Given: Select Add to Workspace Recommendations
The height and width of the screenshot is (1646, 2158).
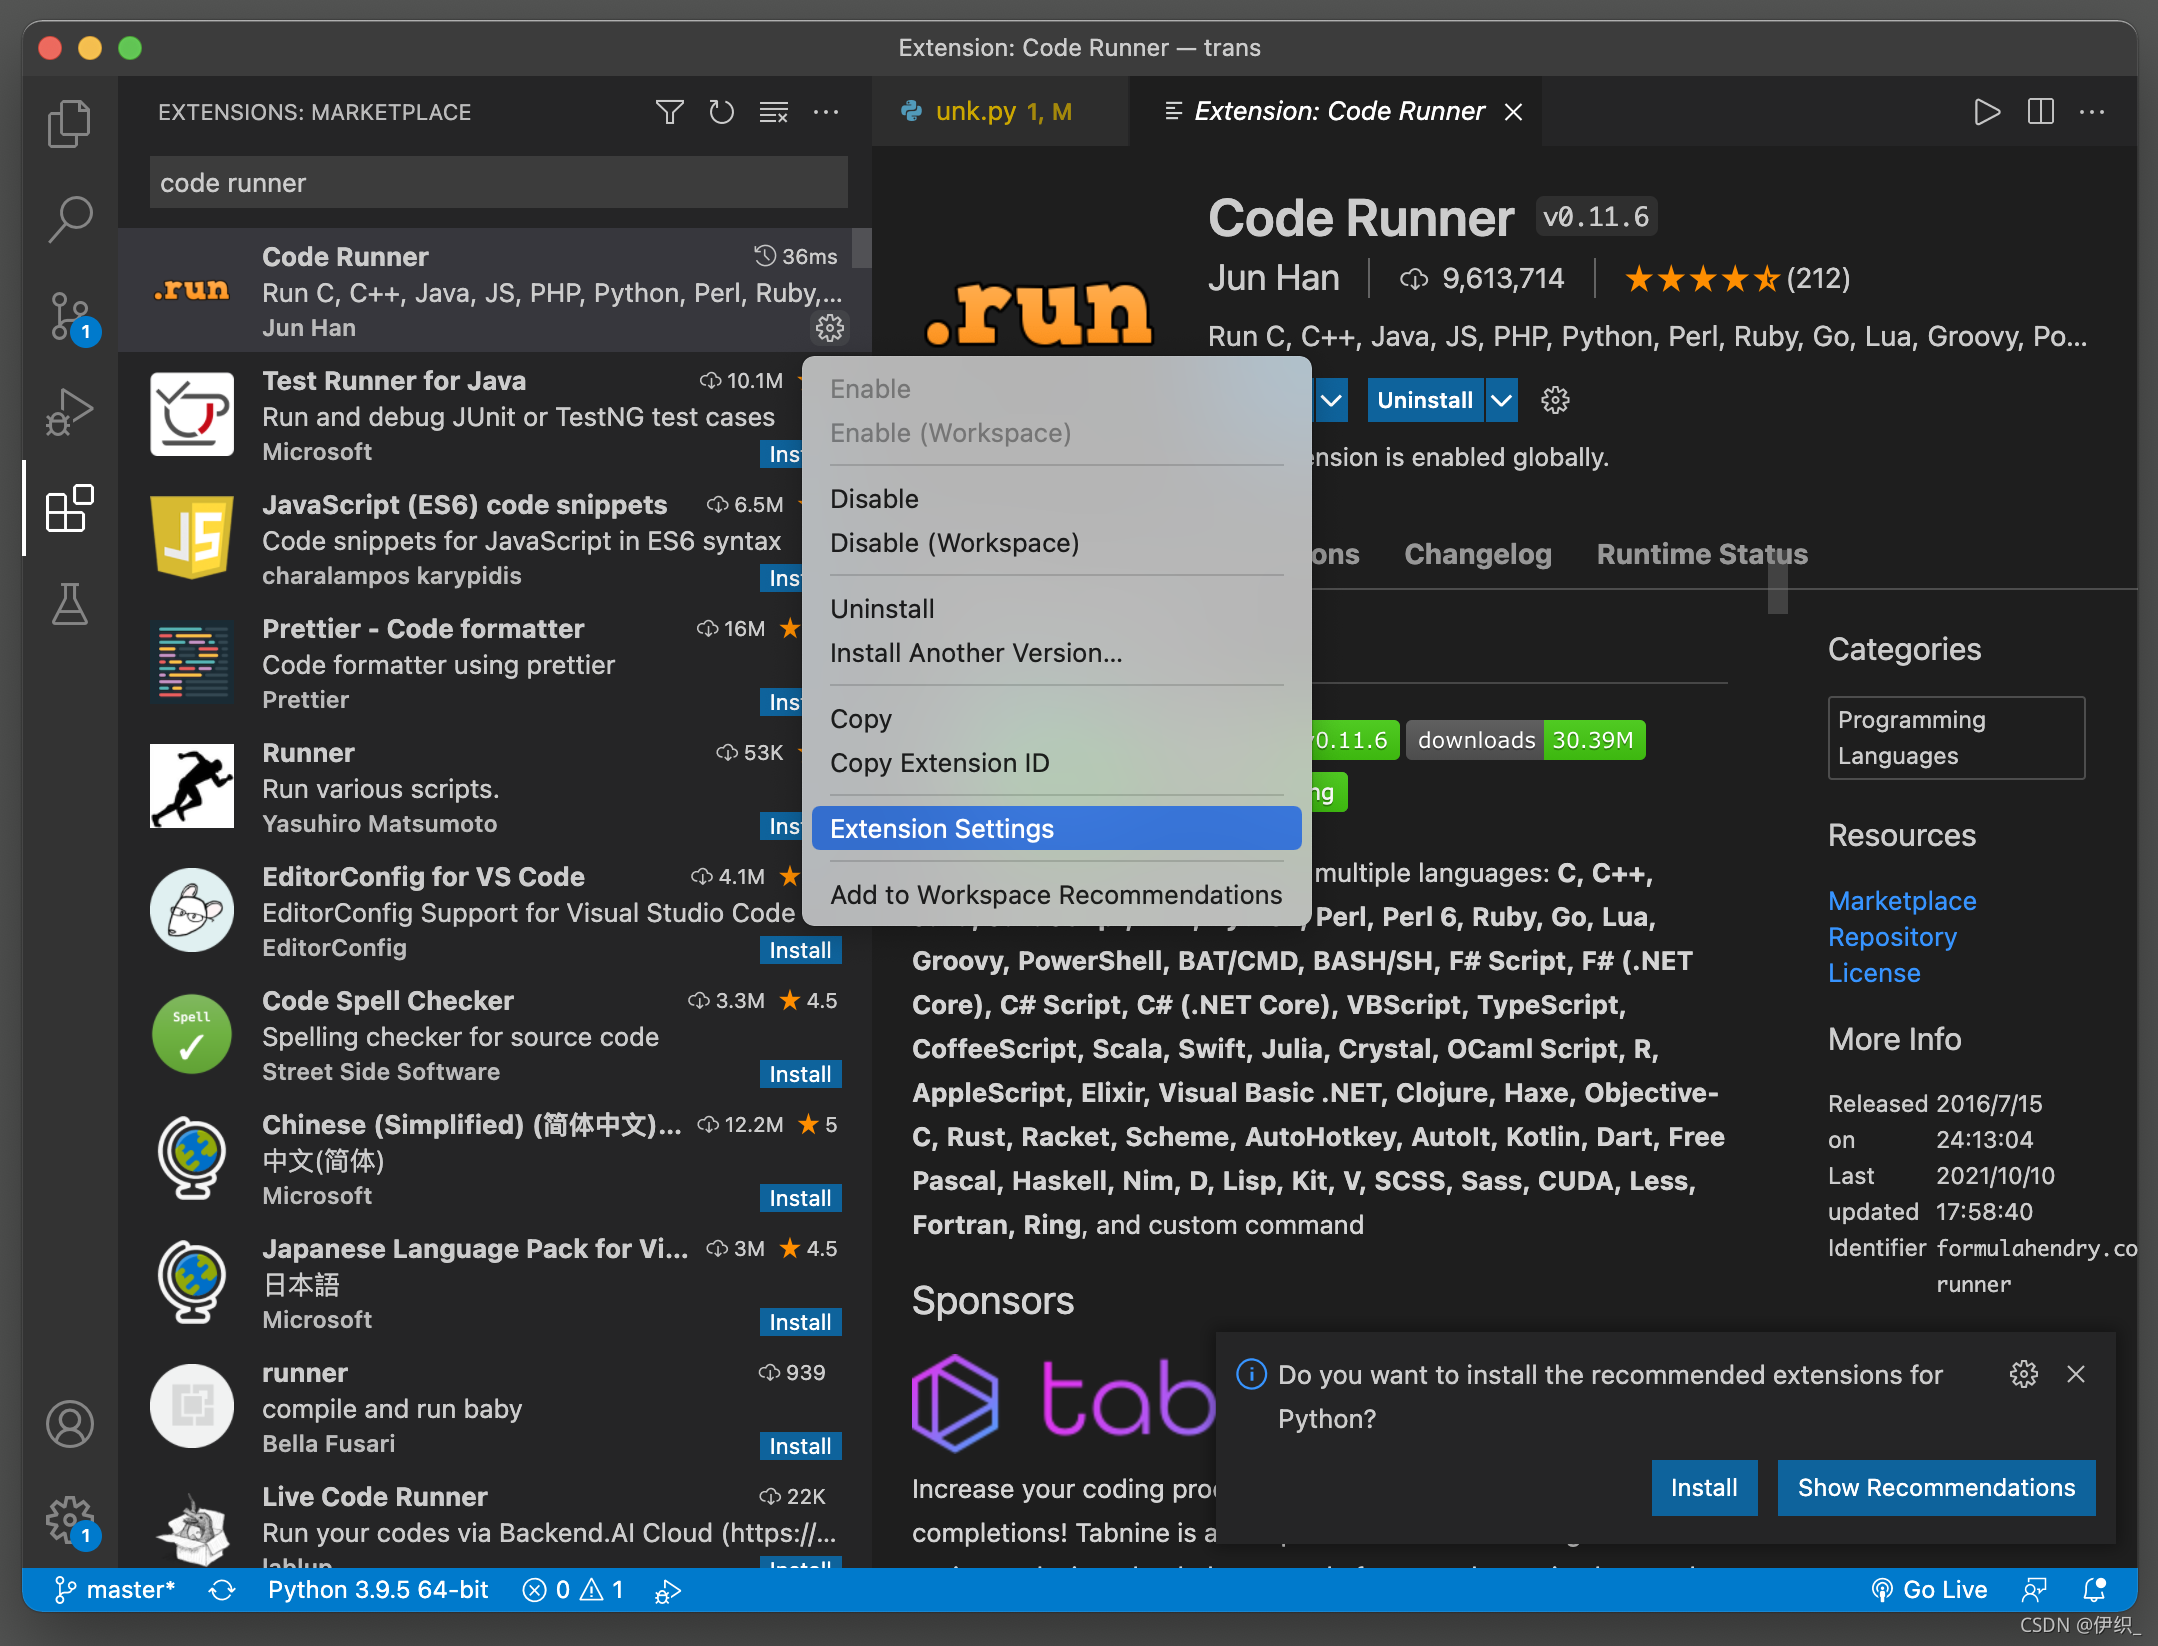Looking at the screenshot, I should 1056,895.
